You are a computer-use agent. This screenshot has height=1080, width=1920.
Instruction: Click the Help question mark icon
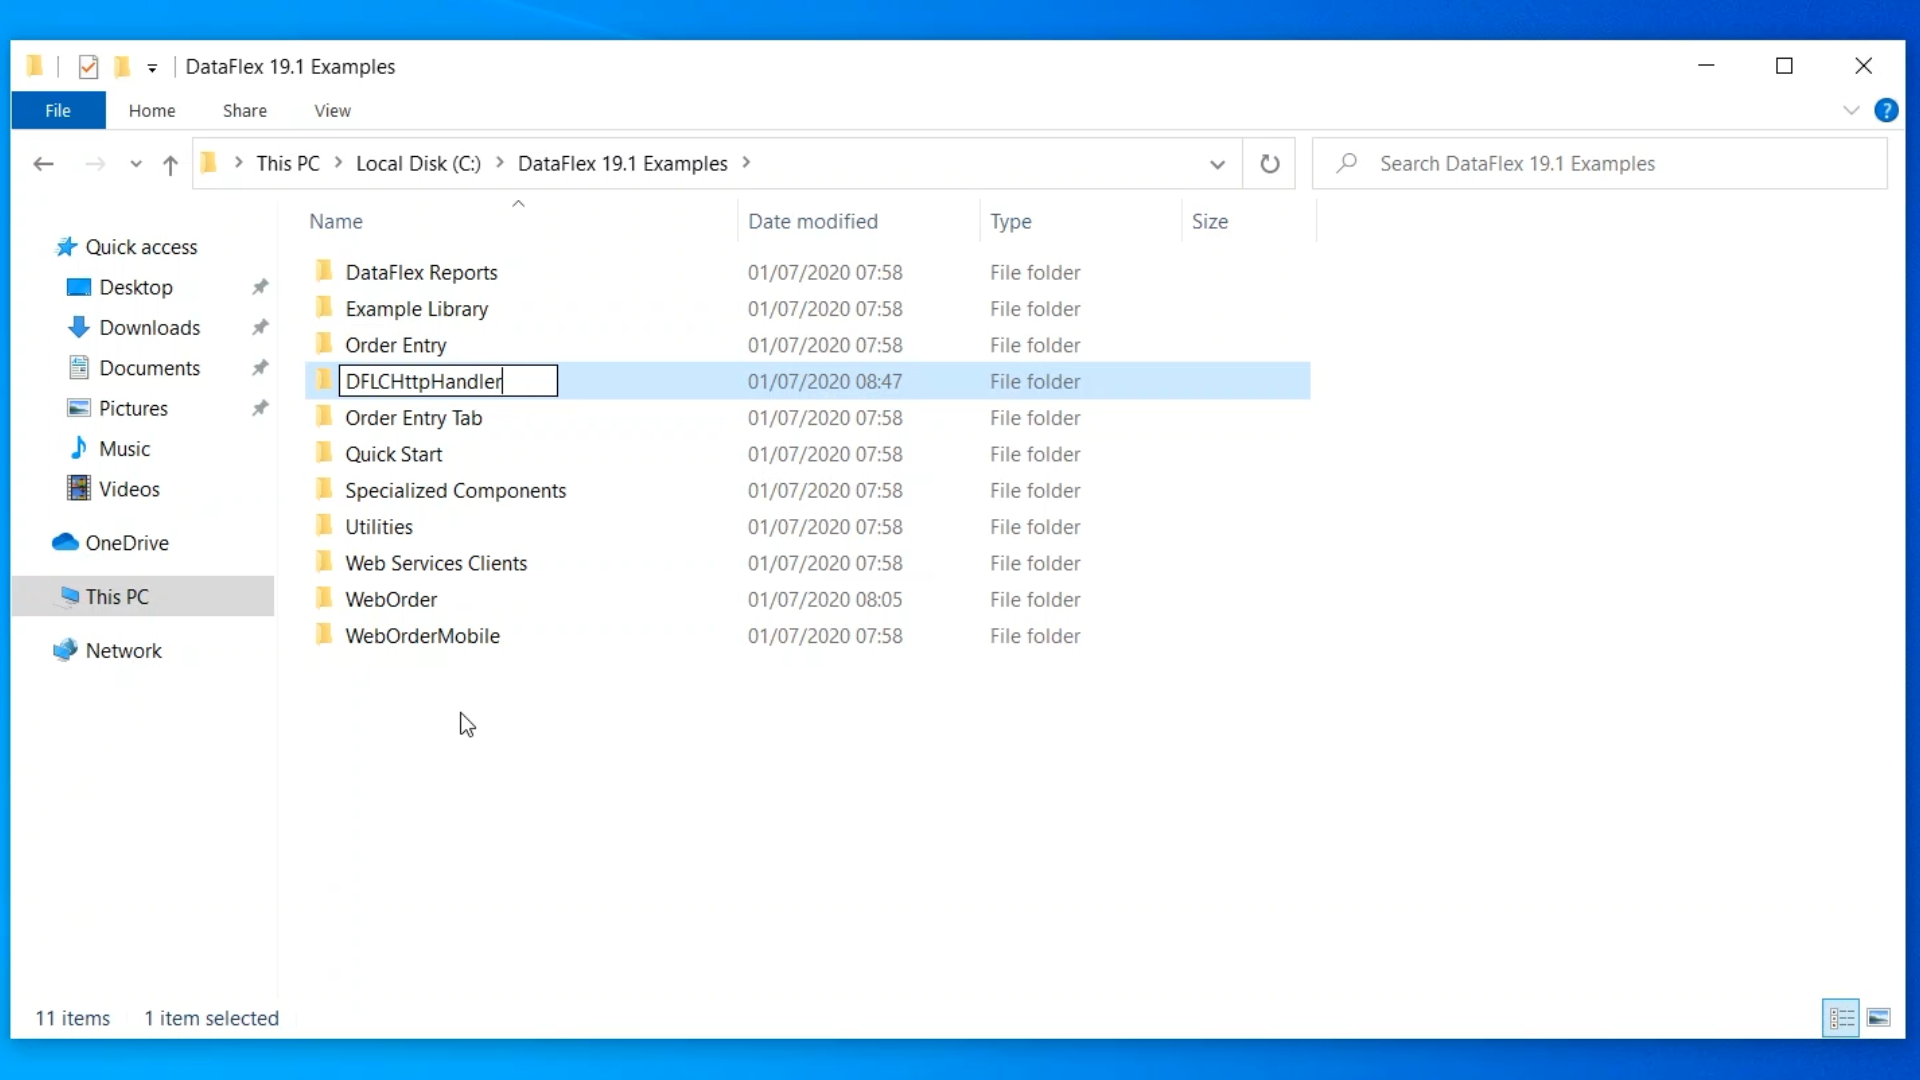click(1886, 111)
